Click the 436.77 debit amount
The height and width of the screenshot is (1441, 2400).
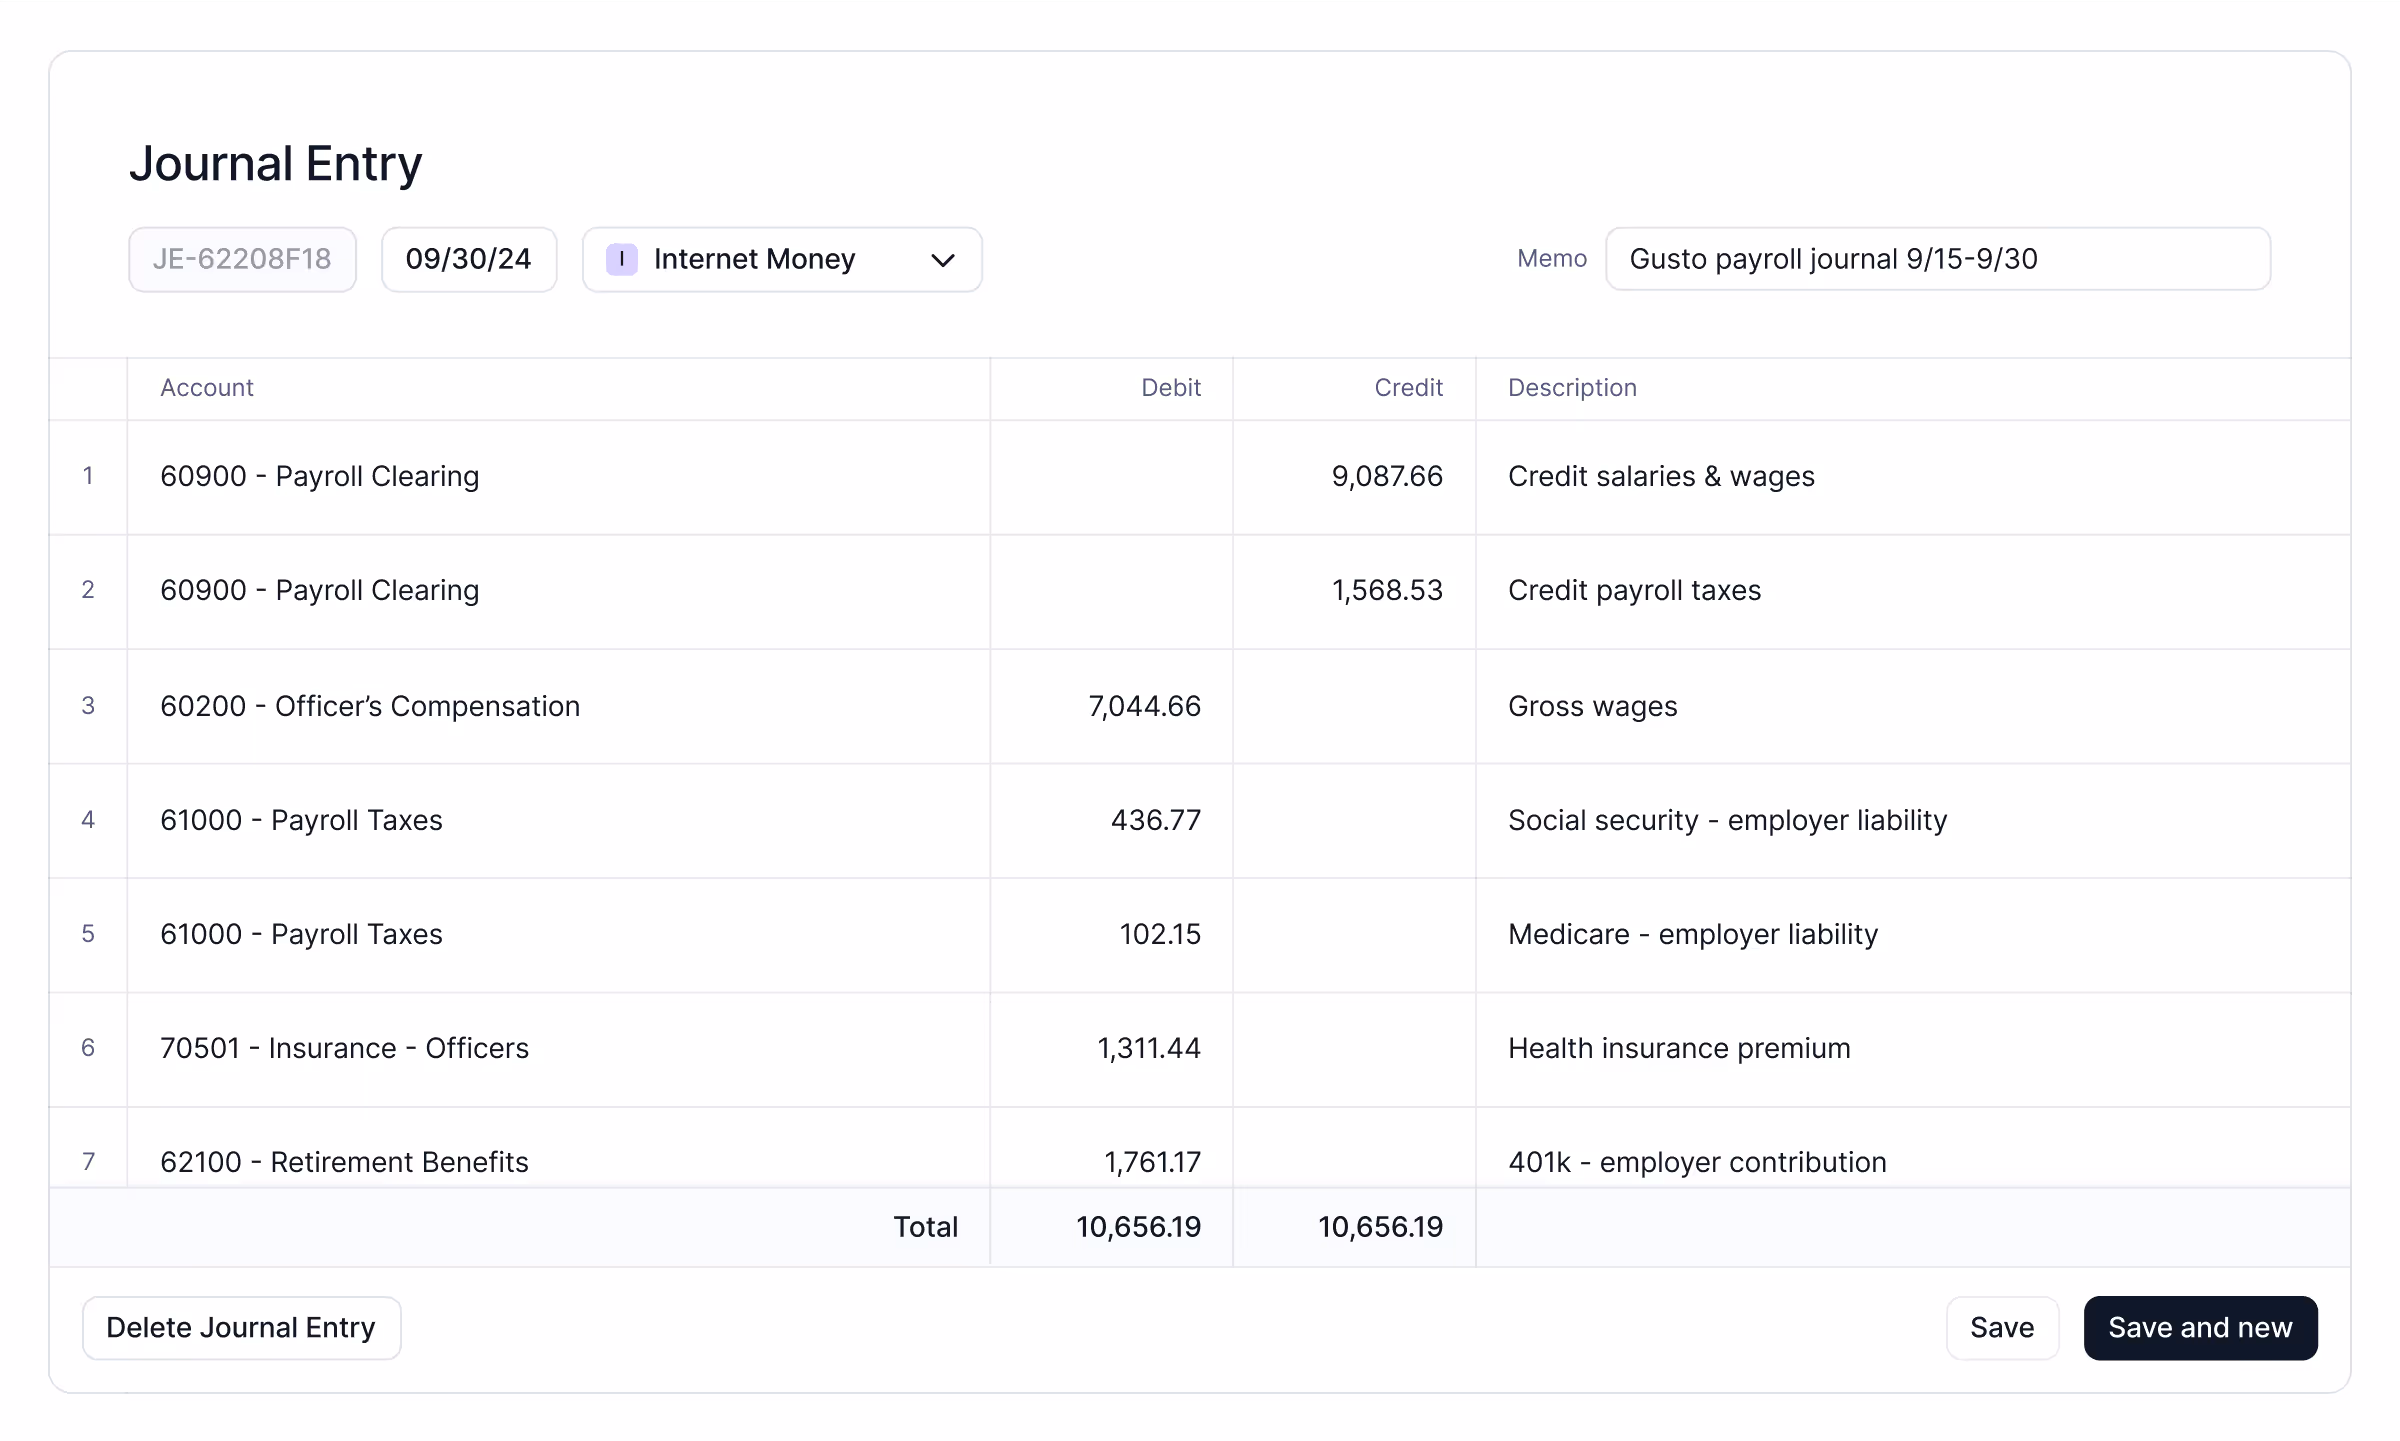[x=1155, y=821]
